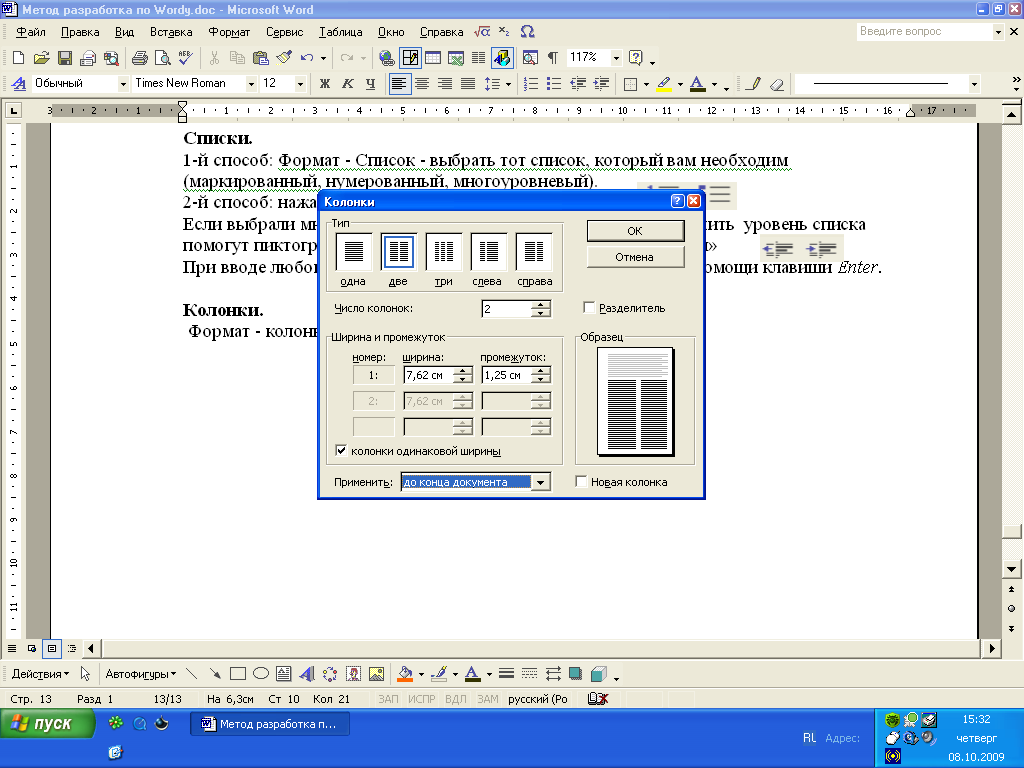Click the Bold (Ж) formatting icon

(324, 84)
